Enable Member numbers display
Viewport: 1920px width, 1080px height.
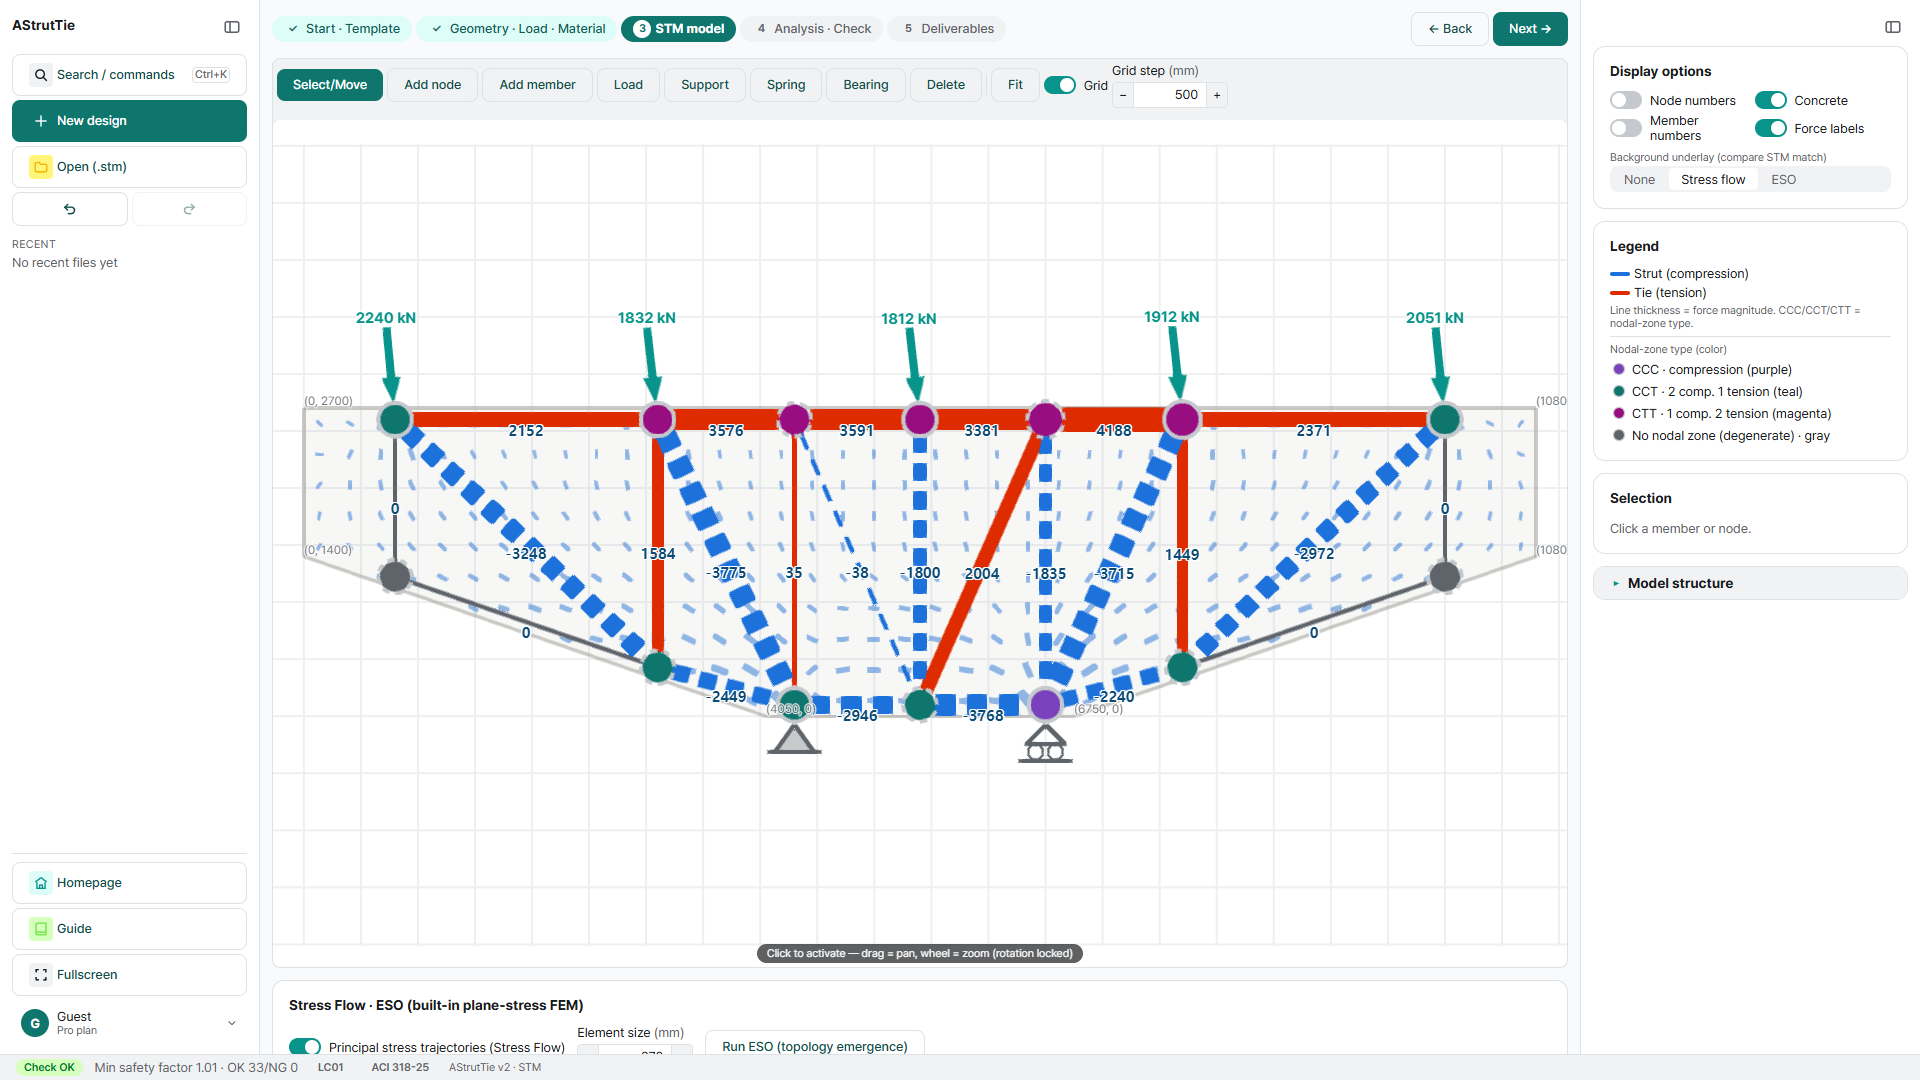pyautogui.click(x=1626, y=128)
